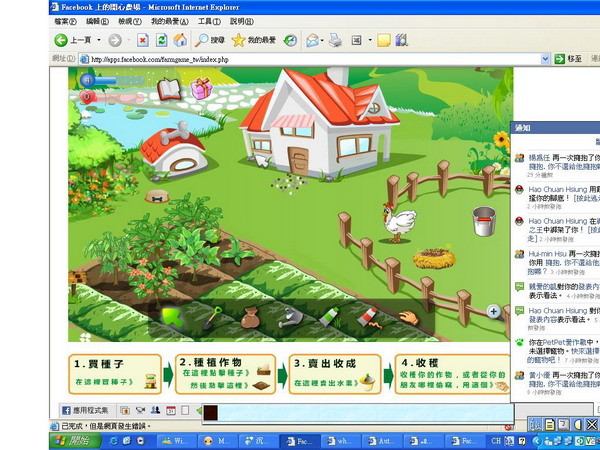The height and width of the screenshot is (450, 600).
Task: Click the dog food bowl
Action: [x=157, y=196]
